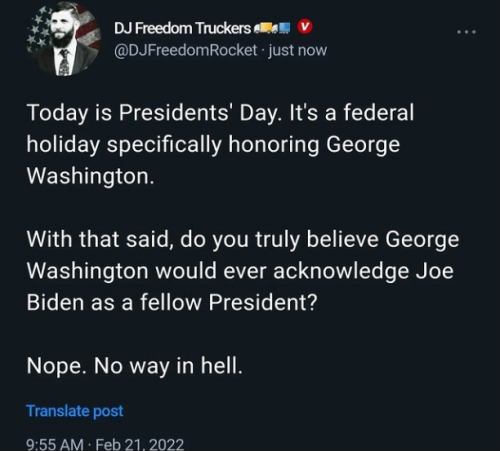Click the red V verified badge
Image resolution: width=500 pixels, height=451 pixels.
(x=305, y=27)
